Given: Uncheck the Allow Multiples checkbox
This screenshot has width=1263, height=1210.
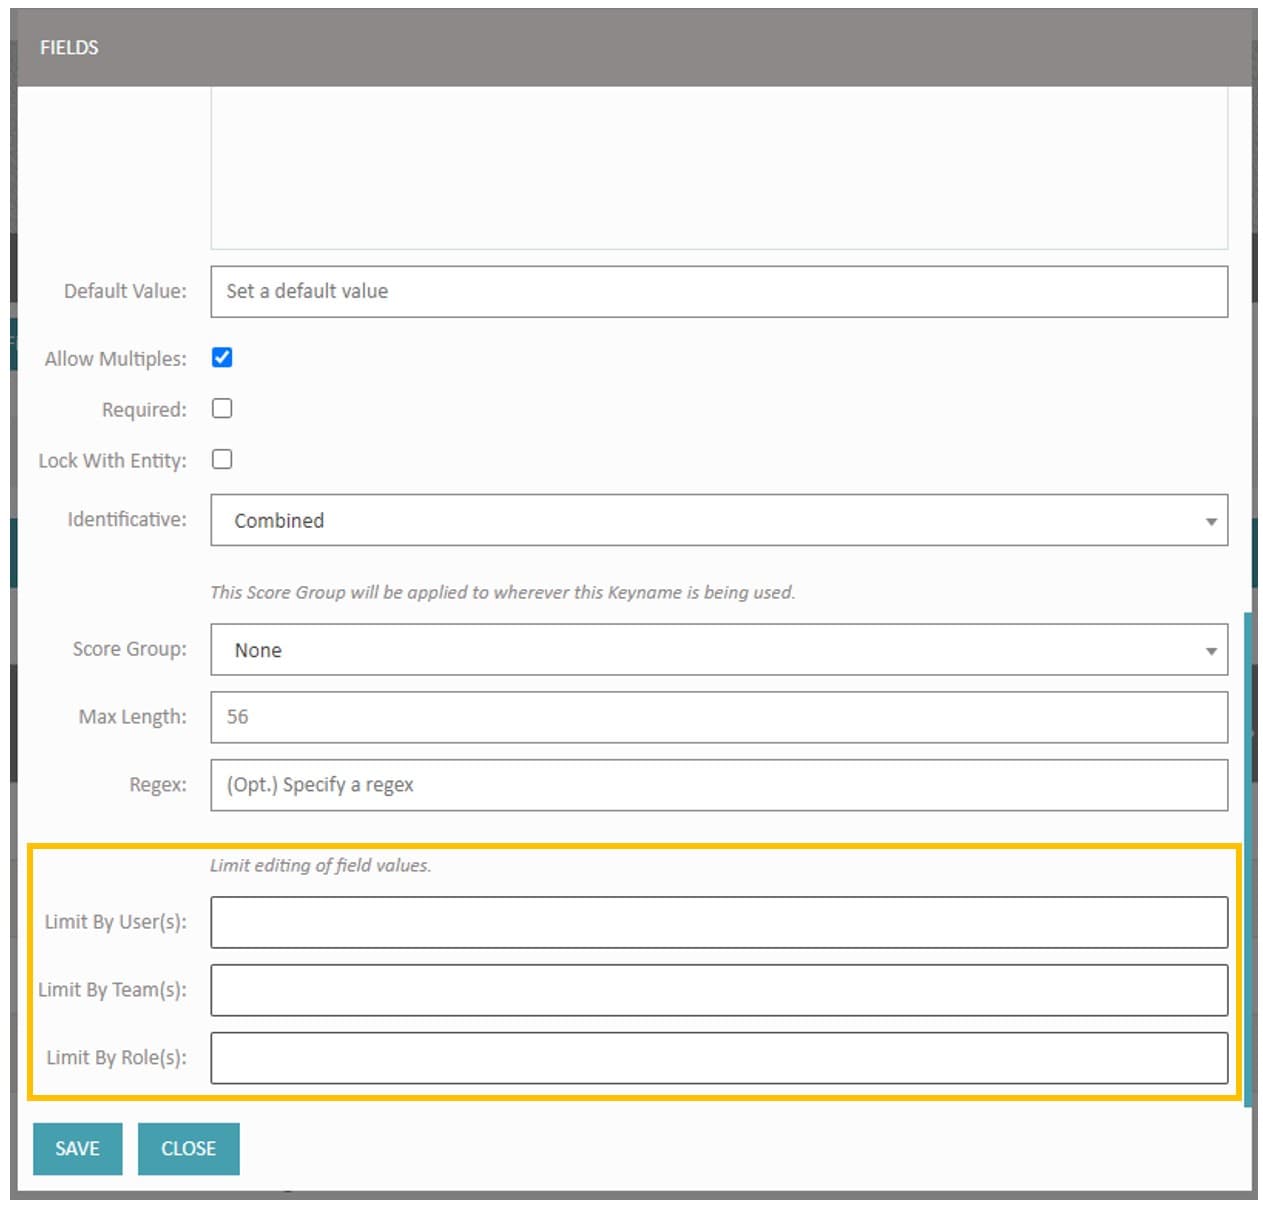Looking at the screenshot, I should pos(221,357).
